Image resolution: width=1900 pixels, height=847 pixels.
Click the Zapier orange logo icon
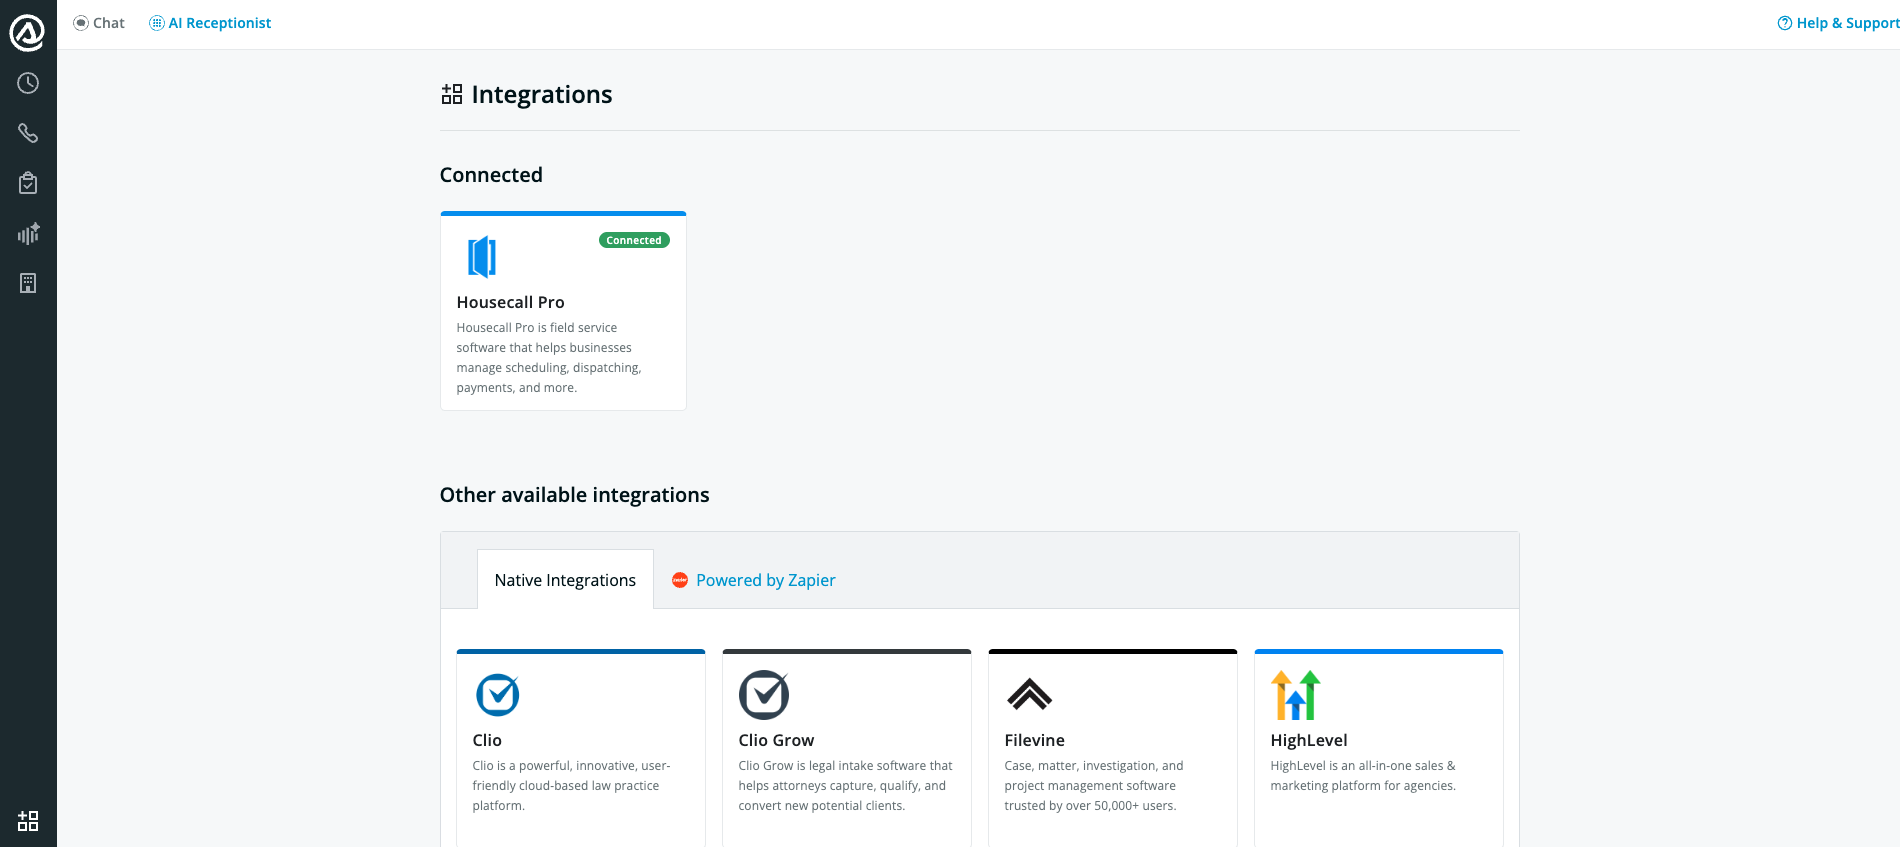[680, 580]
